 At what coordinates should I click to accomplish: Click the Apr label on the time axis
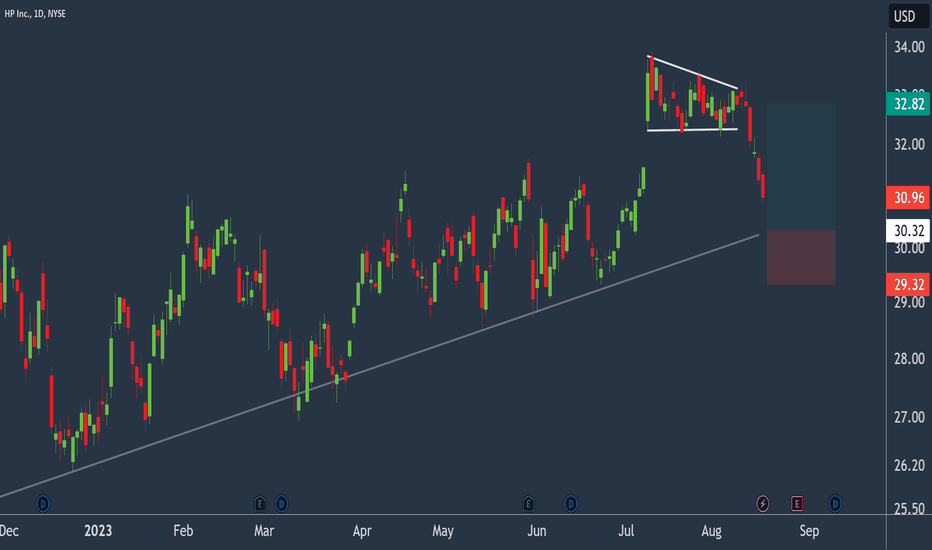tap(362, 530)
